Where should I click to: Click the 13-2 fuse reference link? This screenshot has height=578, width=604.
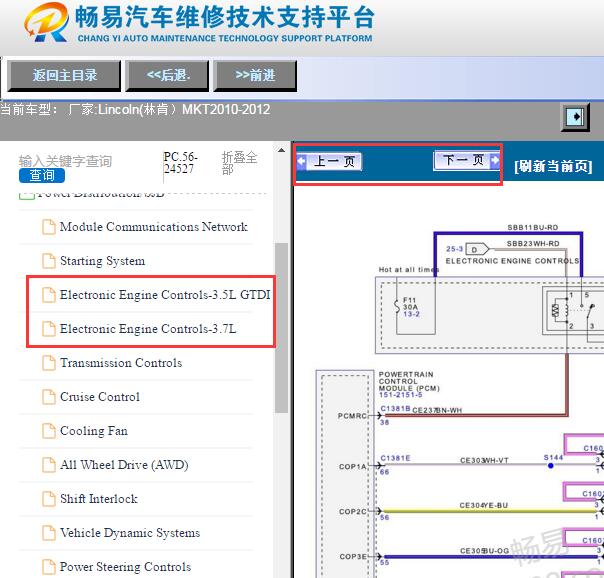[411, 314]
